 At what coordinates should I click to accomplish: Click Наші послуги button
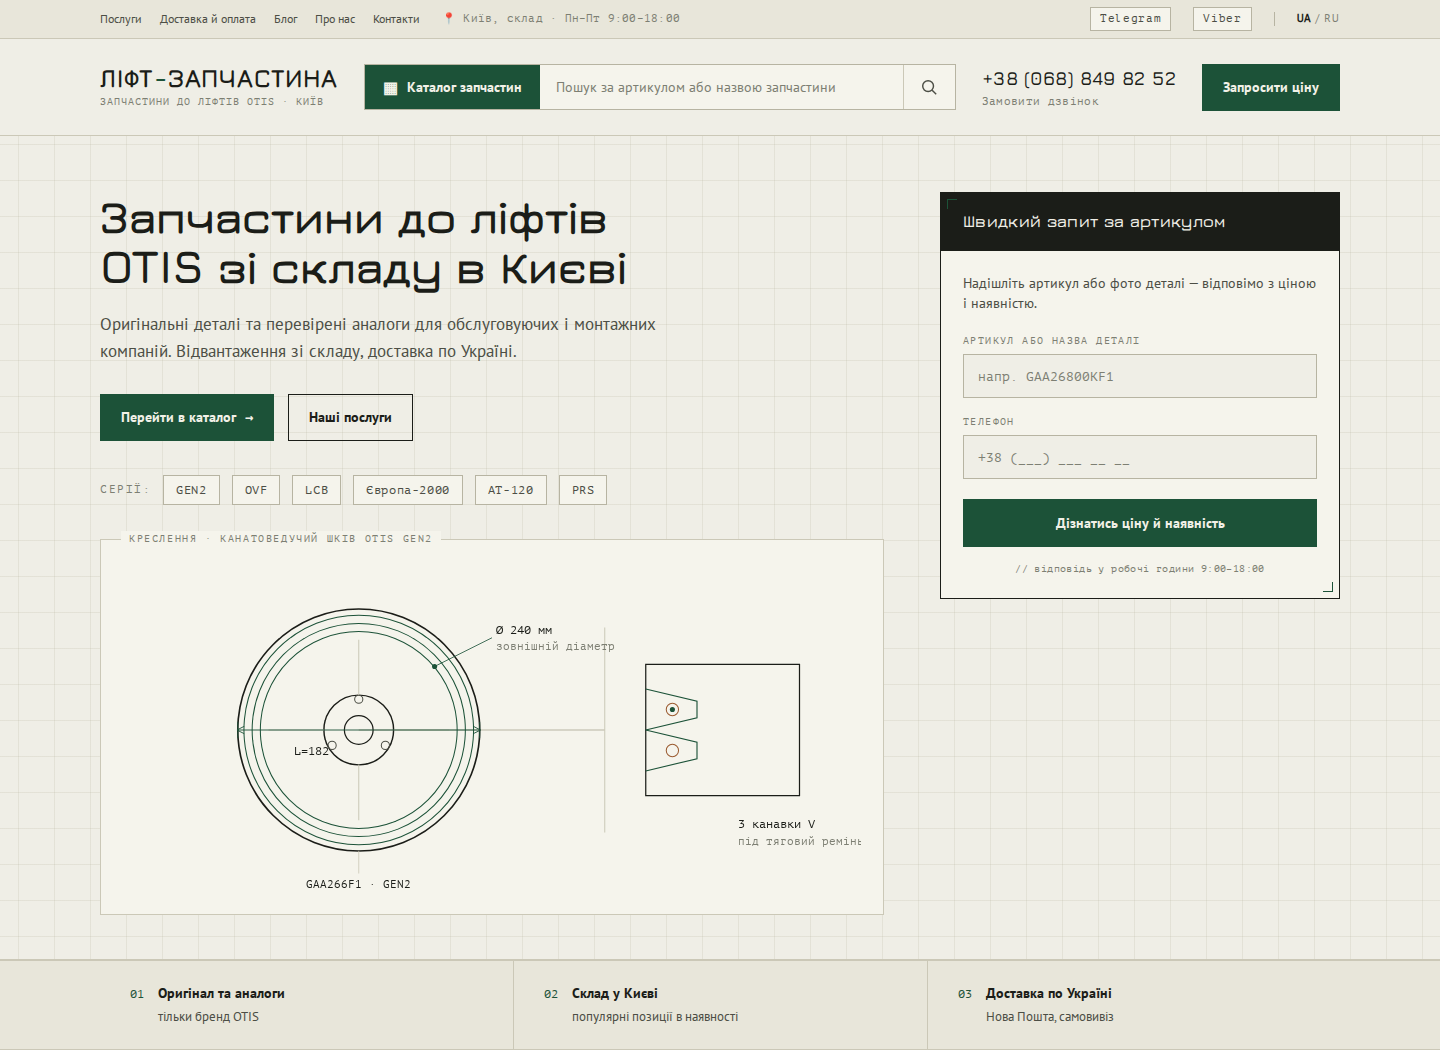[x=350, y=417]
